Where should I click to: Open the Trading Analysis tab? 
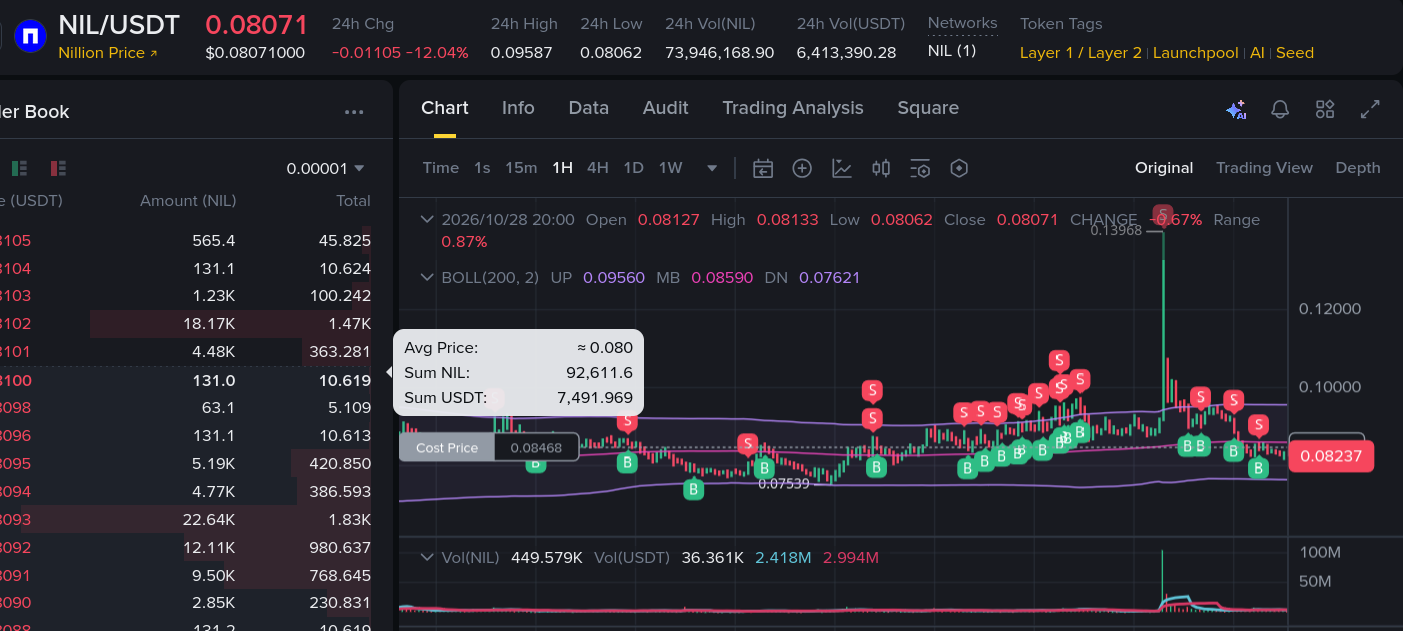pyautogui.click(x=793, y=108)
